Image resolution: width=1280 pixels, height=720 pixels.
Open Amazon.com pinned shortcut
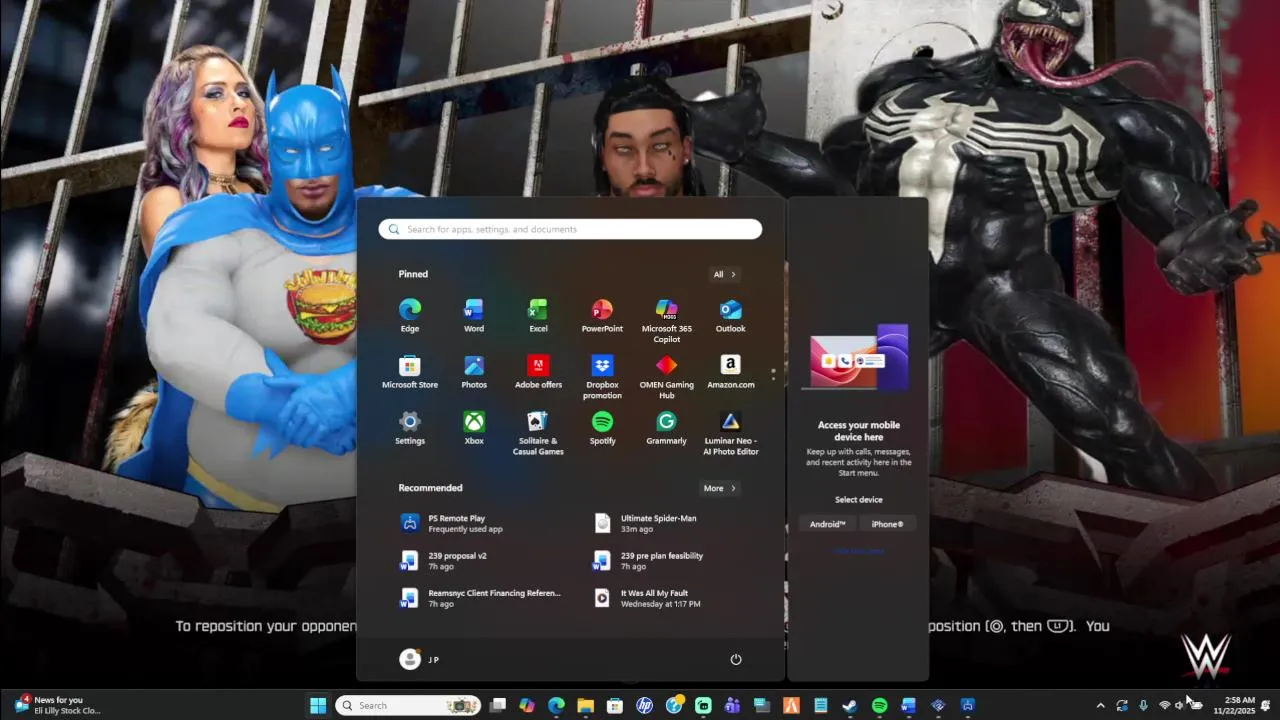pos(731,371)
